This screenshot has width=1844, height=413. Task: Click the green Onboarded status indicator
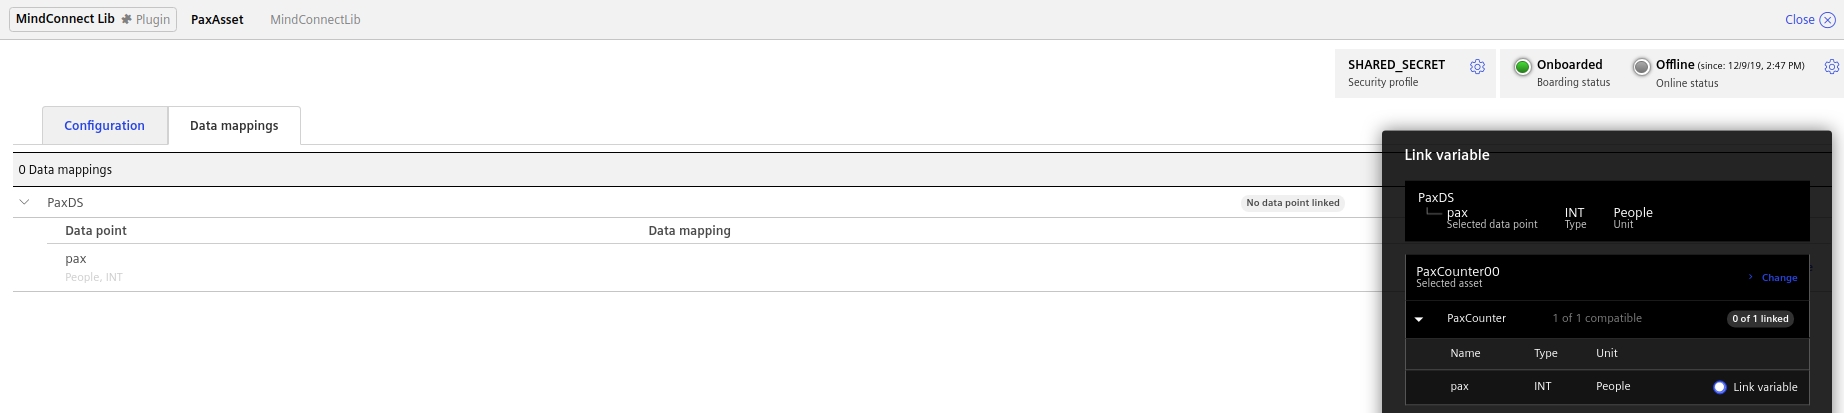[1522, 67]
